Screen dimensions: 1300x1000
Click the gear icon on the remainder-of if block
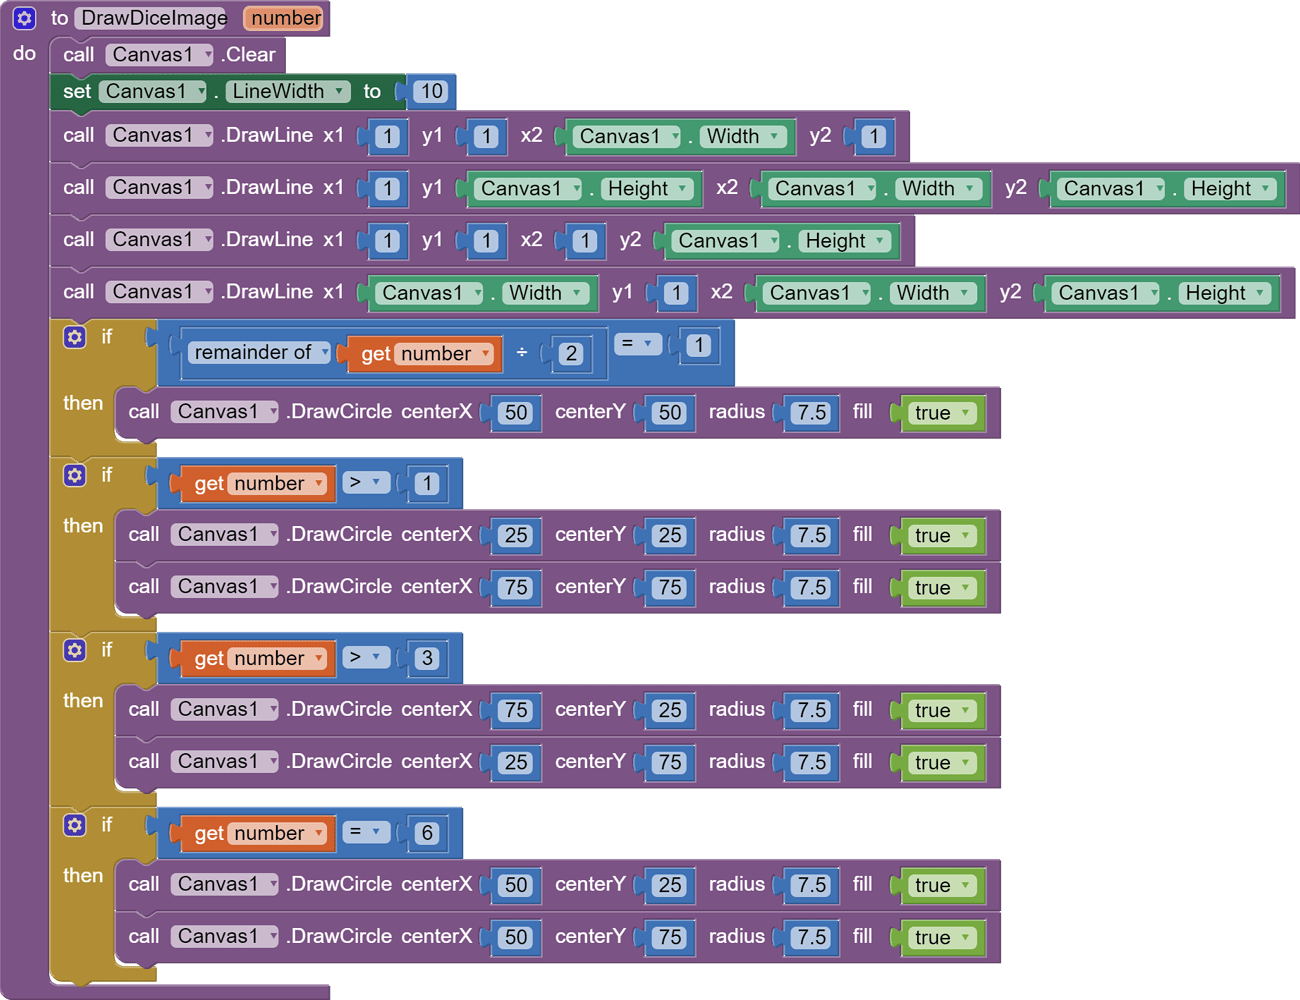pyautogui.click(x=74, y=337)
